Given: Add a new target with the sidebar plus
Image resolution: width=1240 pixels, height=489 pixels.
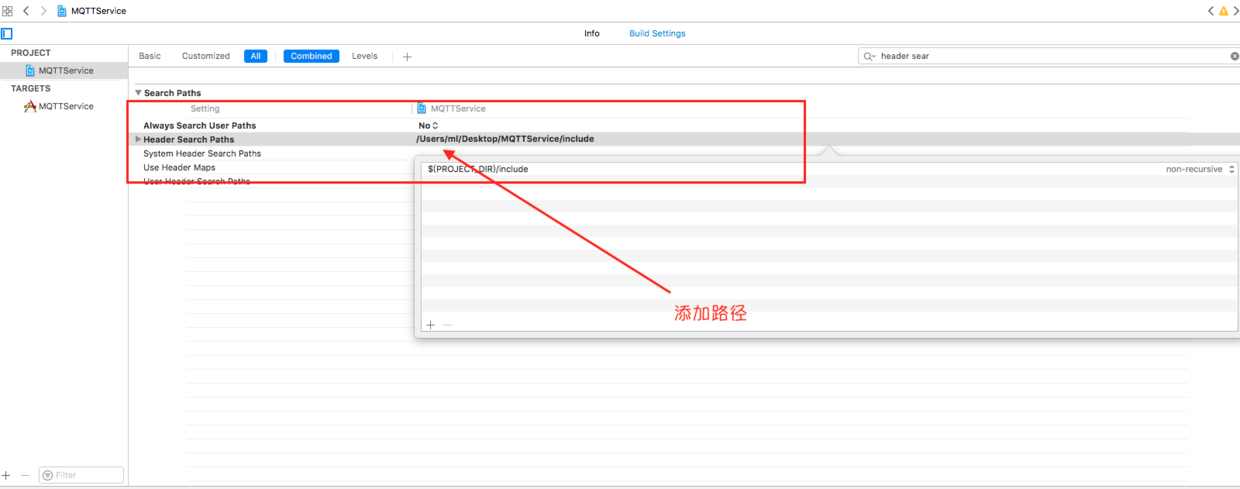Looking at the screenshot, I should pyautogui.click(x=6, y=475).
